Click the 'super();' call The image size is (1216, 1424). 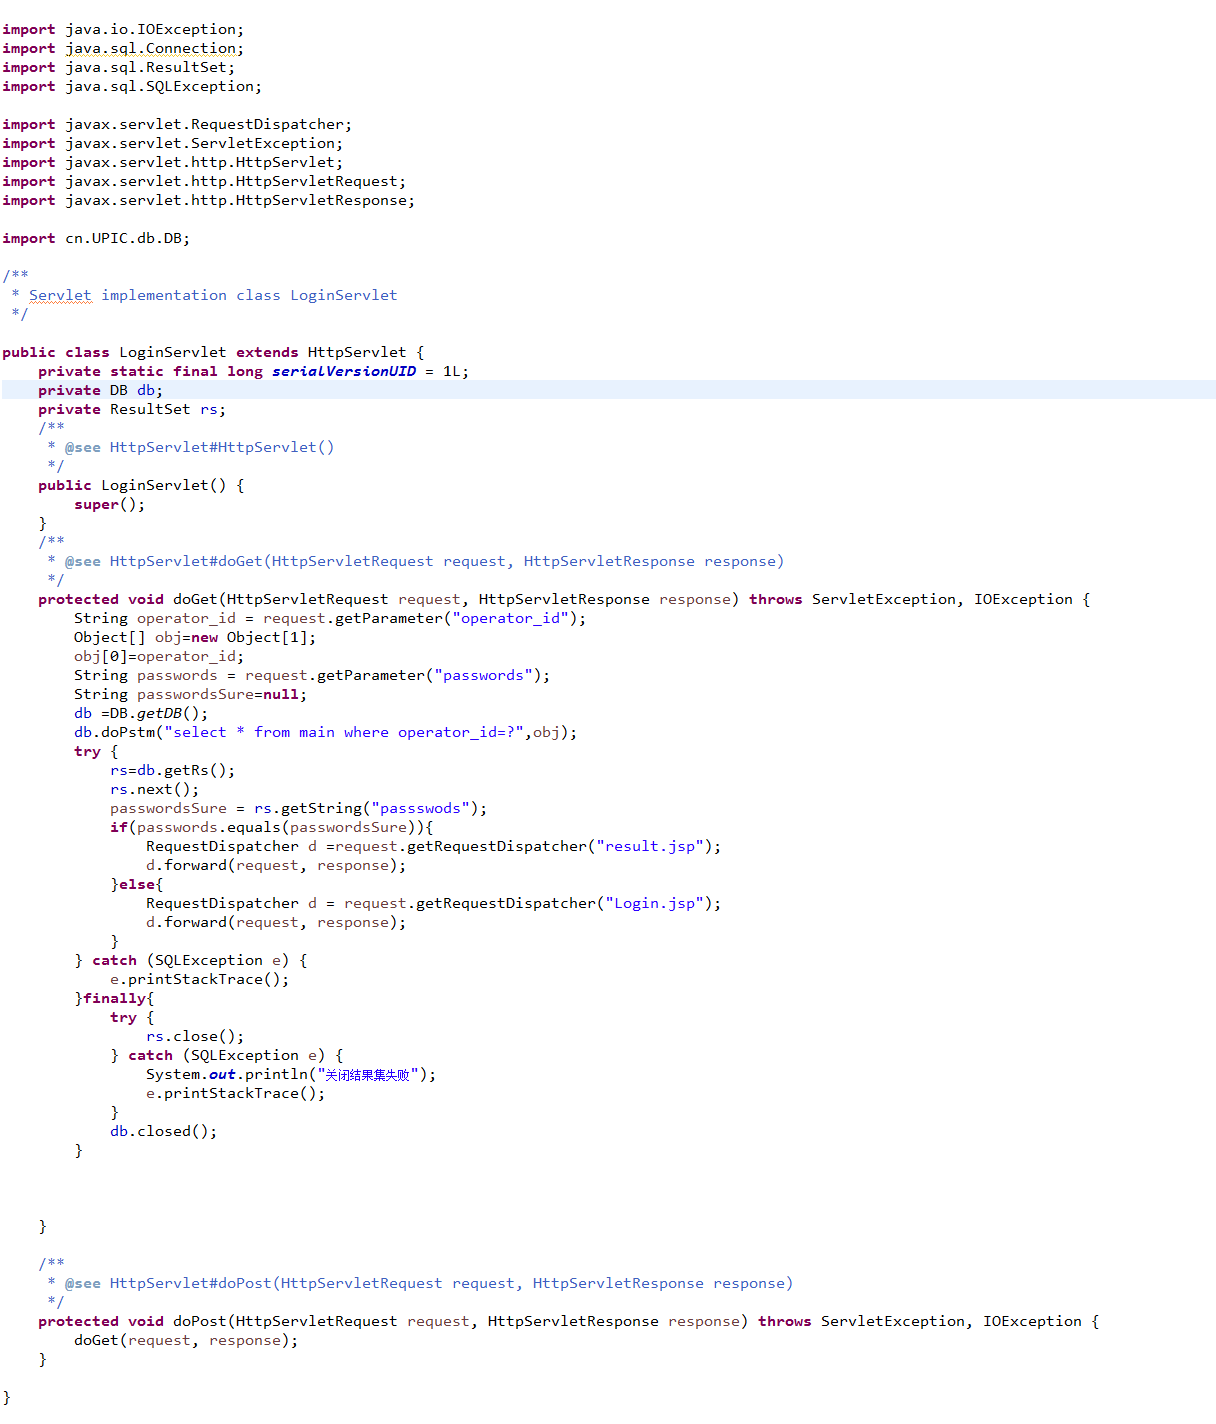pyautogui.click(x=109, y=504)
